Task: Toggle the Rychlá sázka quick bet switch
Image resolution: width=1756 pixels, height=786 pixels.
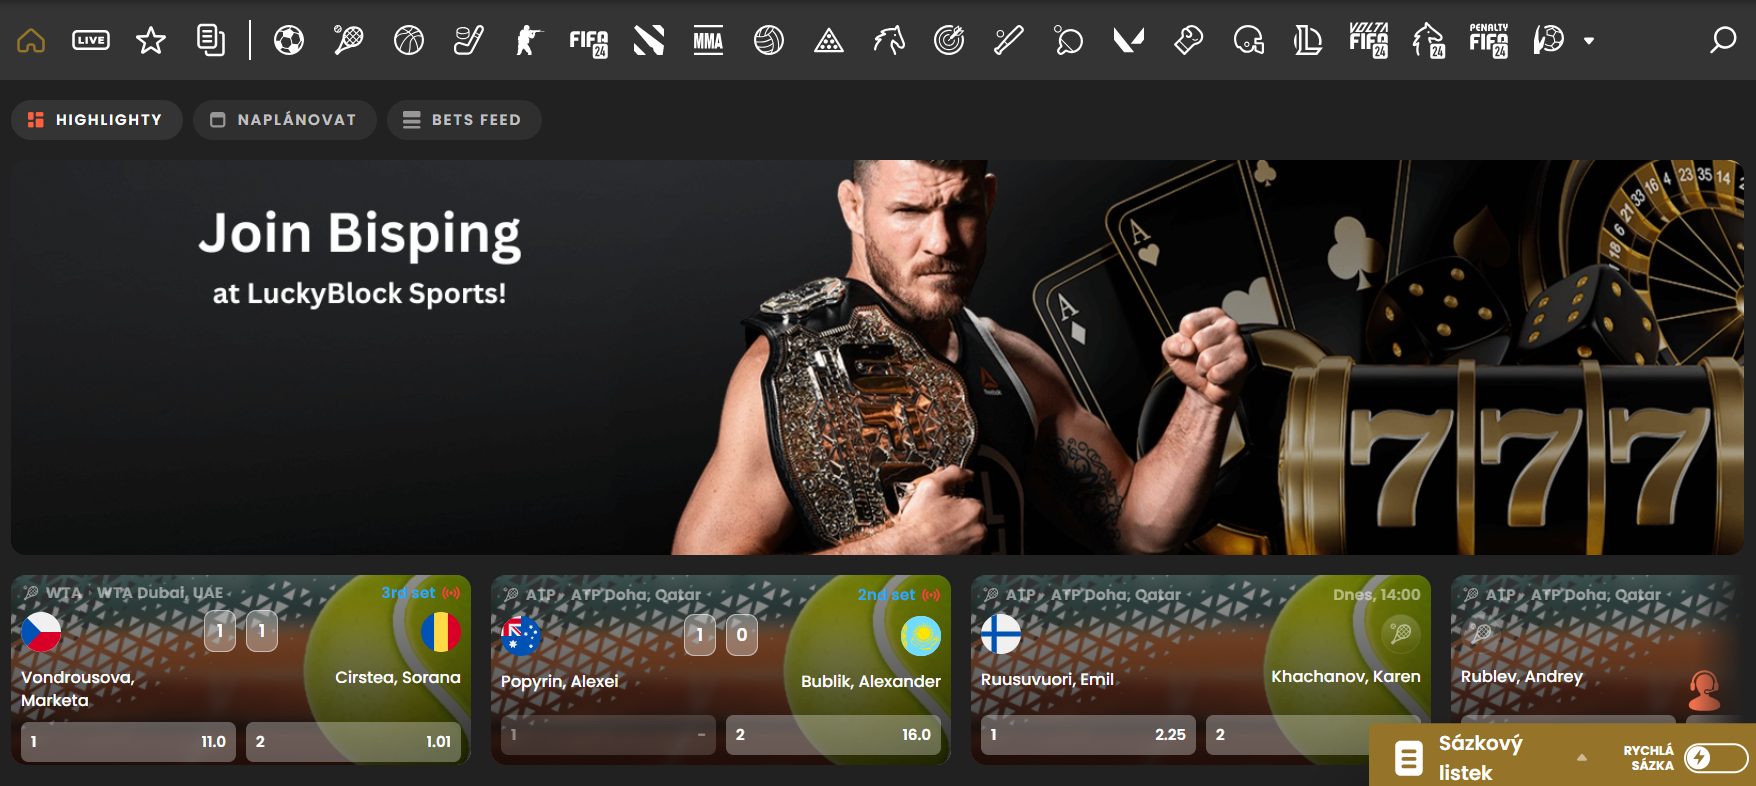Action: tap(1716, 758)
